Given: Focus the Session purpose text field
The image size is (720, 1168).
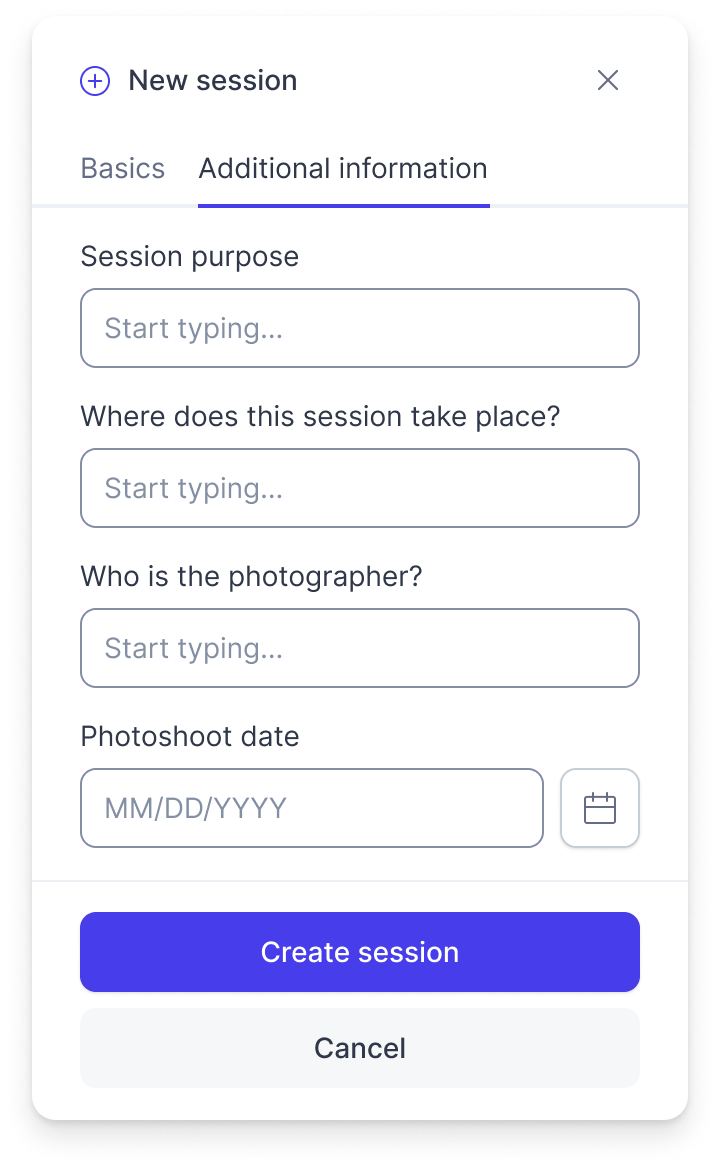Looking at the screenshot, I should [360, 328].
